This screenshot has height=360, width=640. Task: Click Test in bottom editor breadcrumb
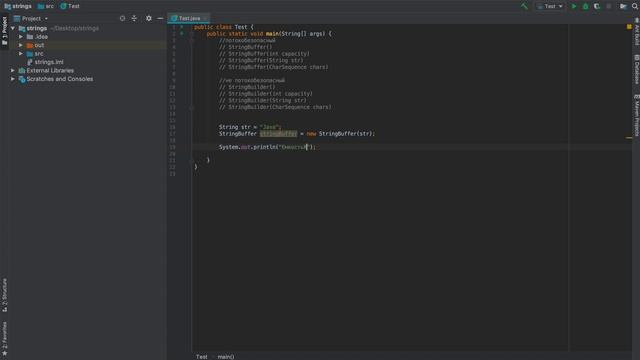202,357
